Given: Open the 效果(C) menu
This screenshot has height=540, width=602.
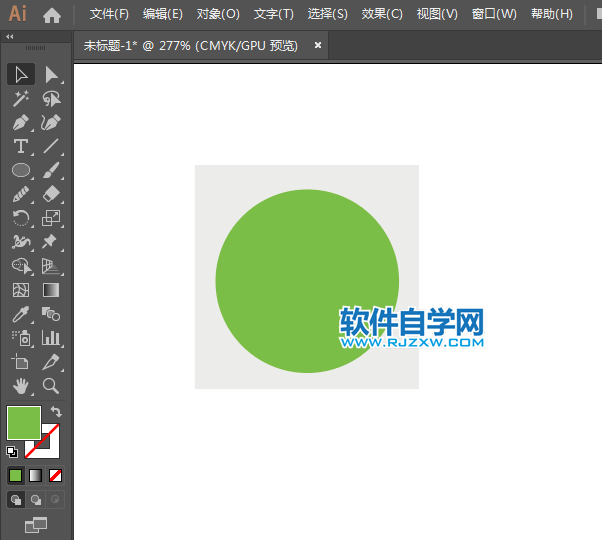Looking at the screenshot, I should click(x=382, y=14).
